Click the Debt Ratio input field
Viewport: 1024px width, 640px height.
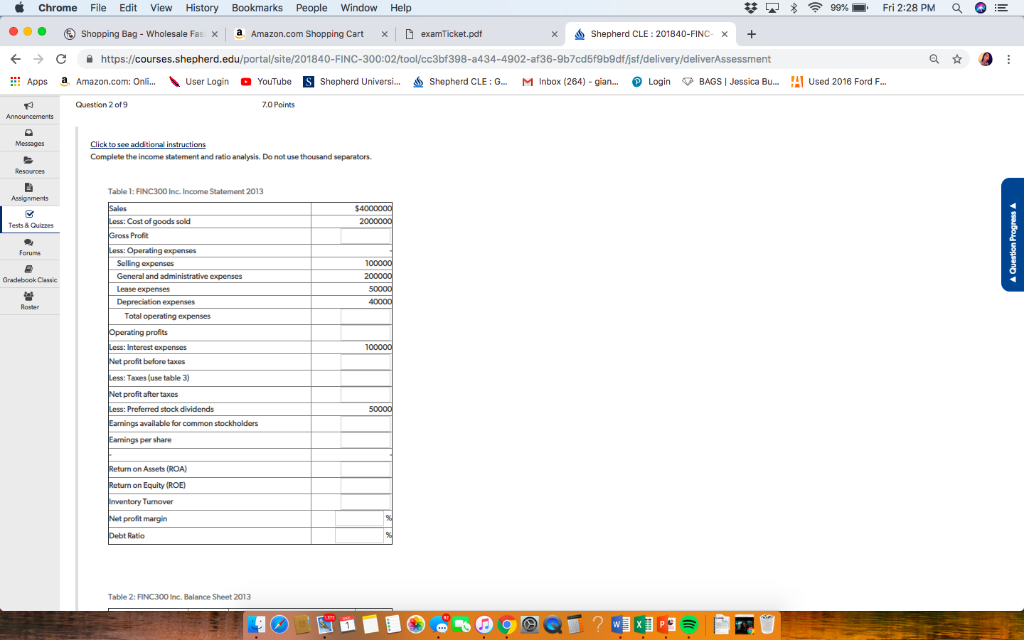coord(359,536)
